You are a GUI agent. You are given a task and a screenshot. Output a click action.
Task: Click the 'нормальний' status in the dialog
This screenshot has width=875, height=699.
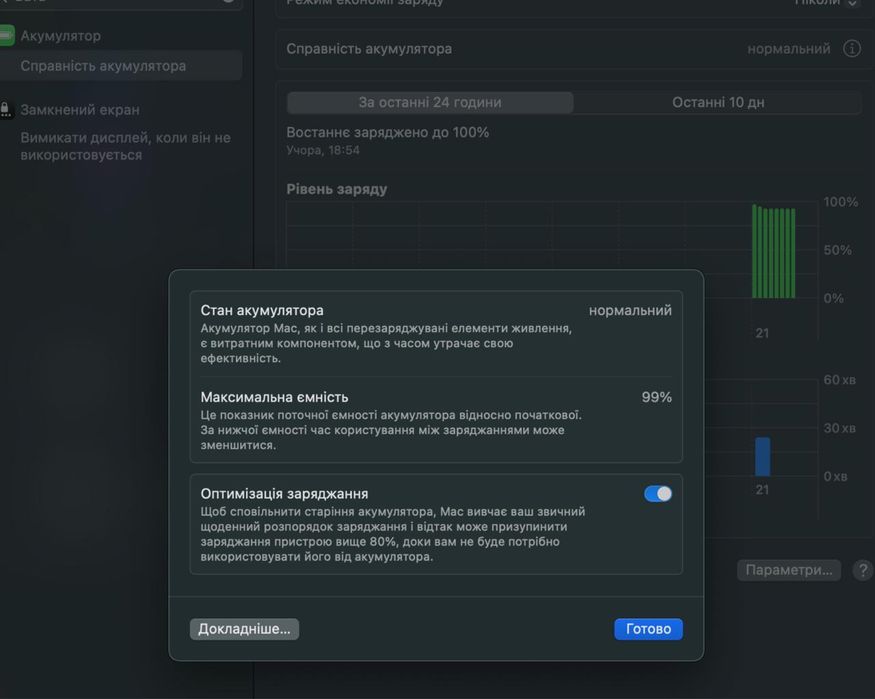pyautogui.click(x=630, y=310)
